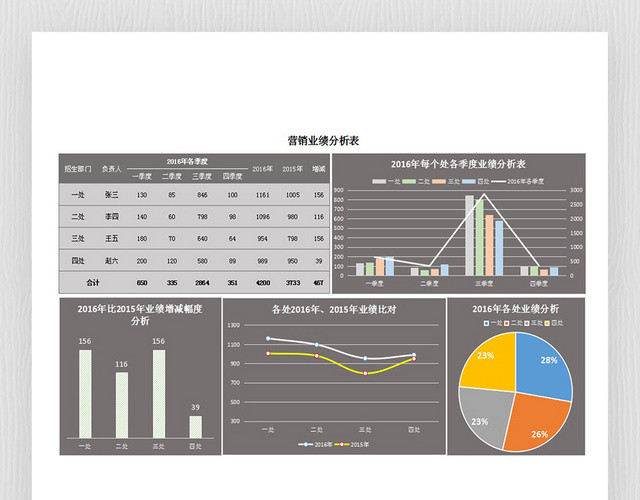Select the title 营销业绩分析表
This screenshot has height=500, width=640.
323,141
